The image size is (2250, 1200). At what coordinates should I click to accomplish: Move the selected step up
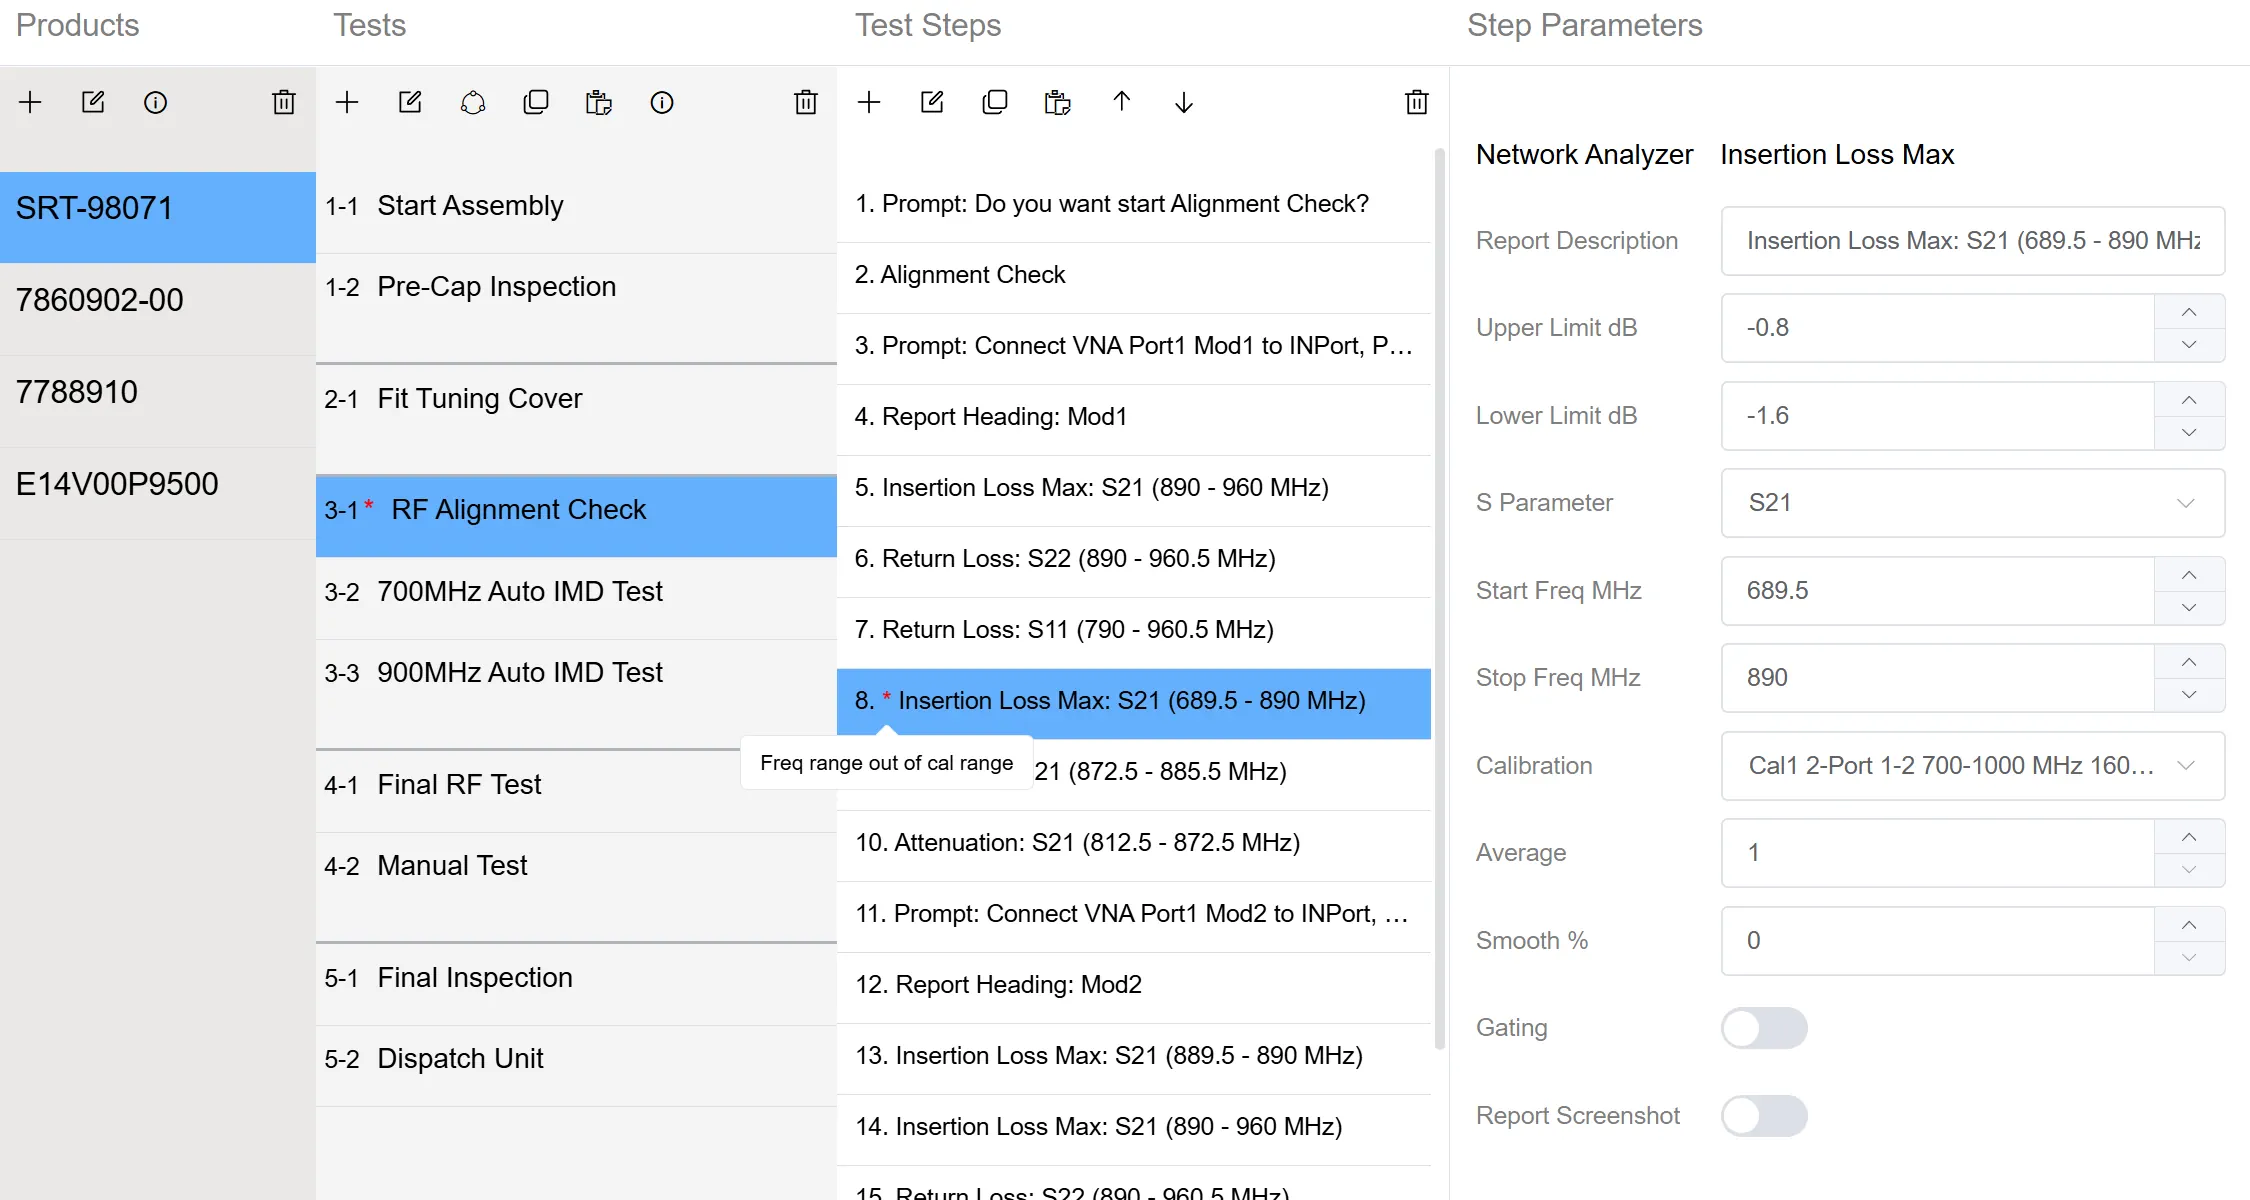coord(1122,102)
